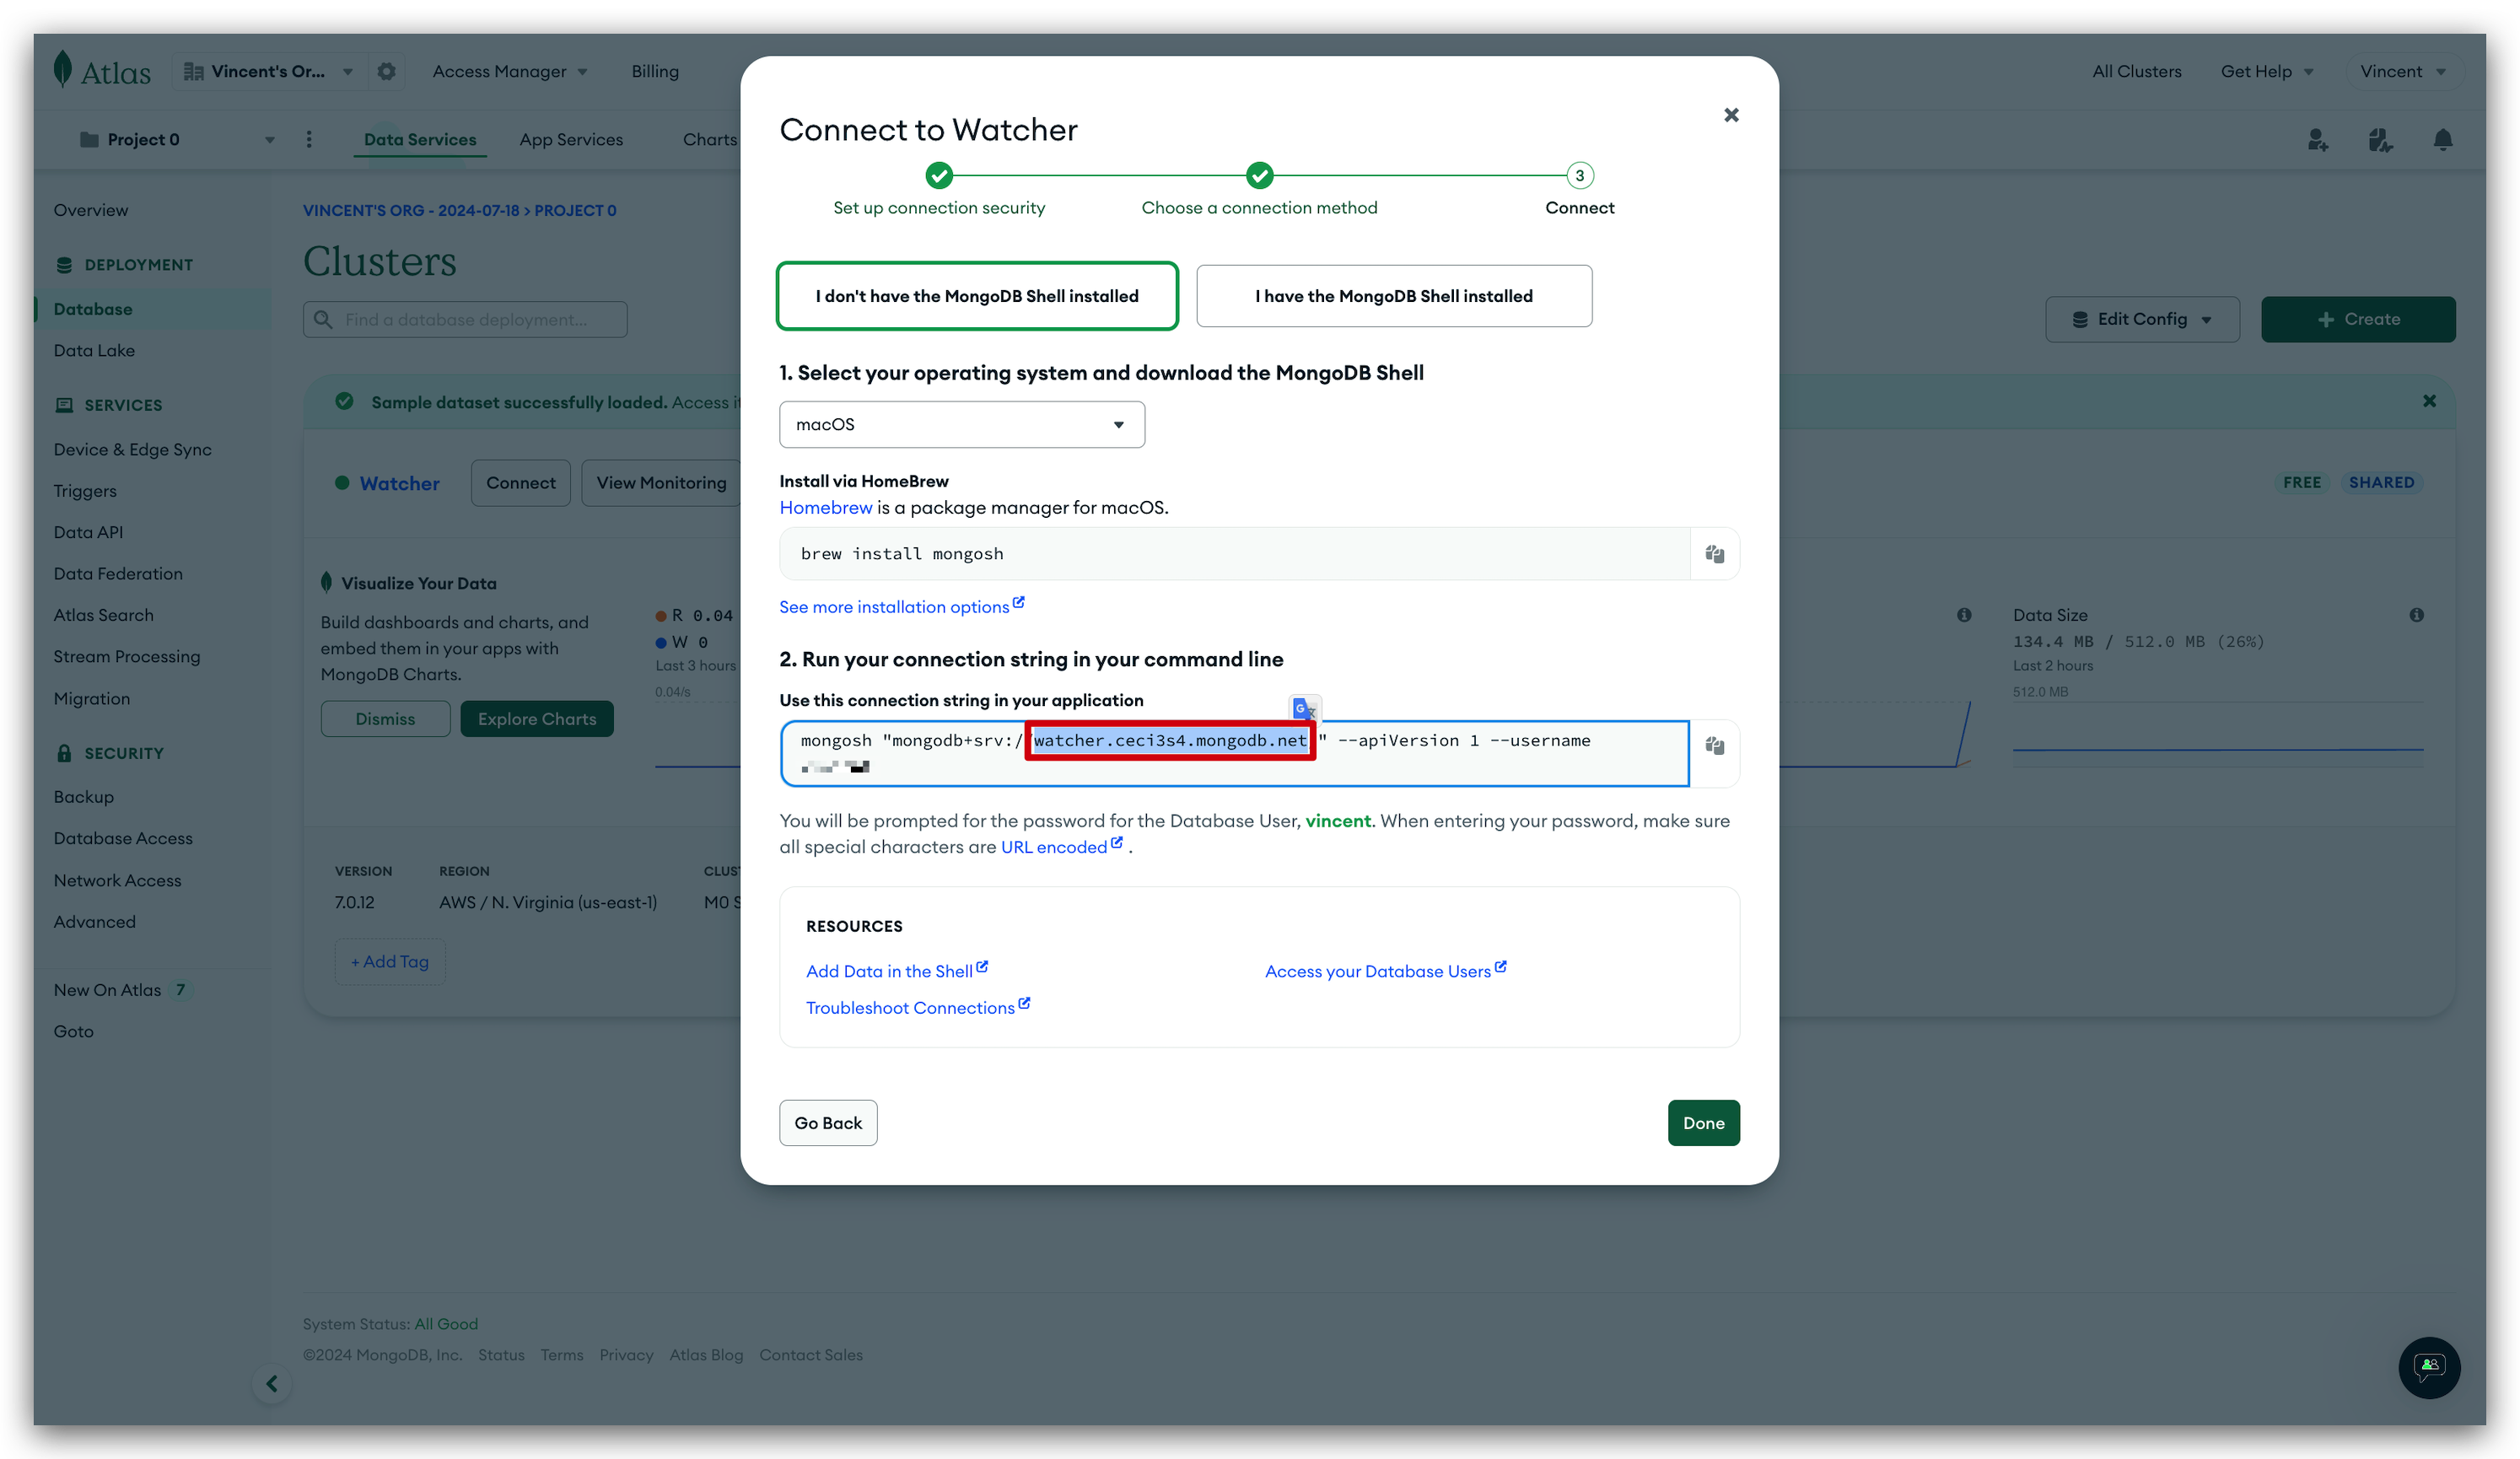Open the Vincent user menu
Screen dimensions: 2520x1459
(2402, 71)
